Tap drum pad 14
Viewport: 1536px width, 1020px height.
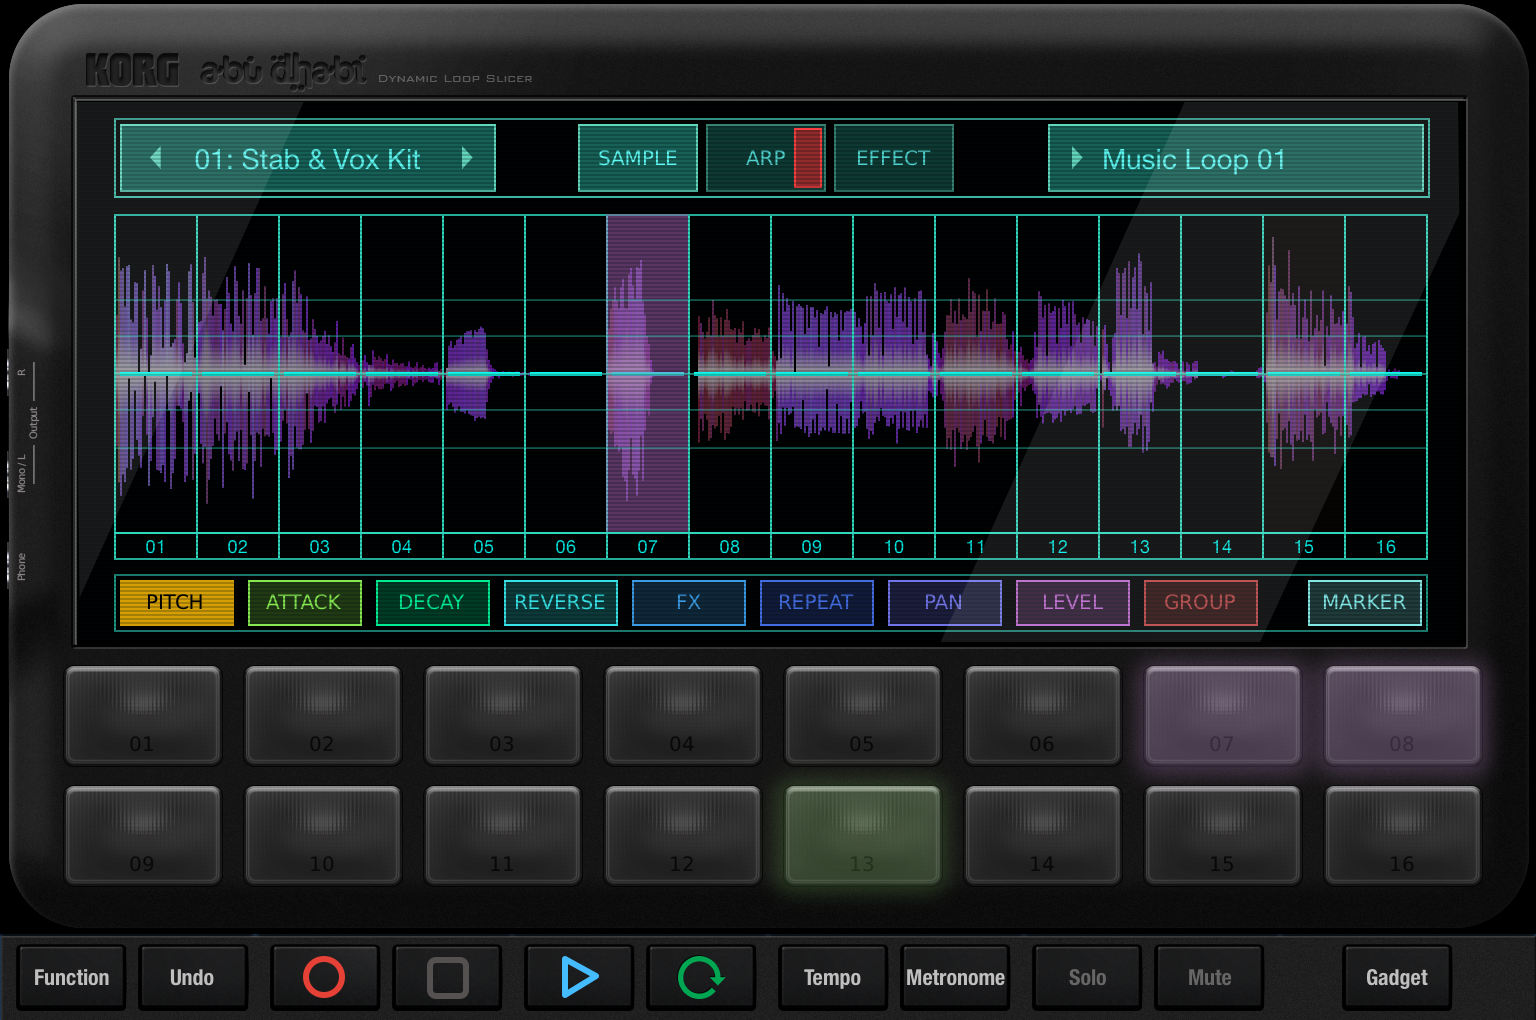[1043, 835]
